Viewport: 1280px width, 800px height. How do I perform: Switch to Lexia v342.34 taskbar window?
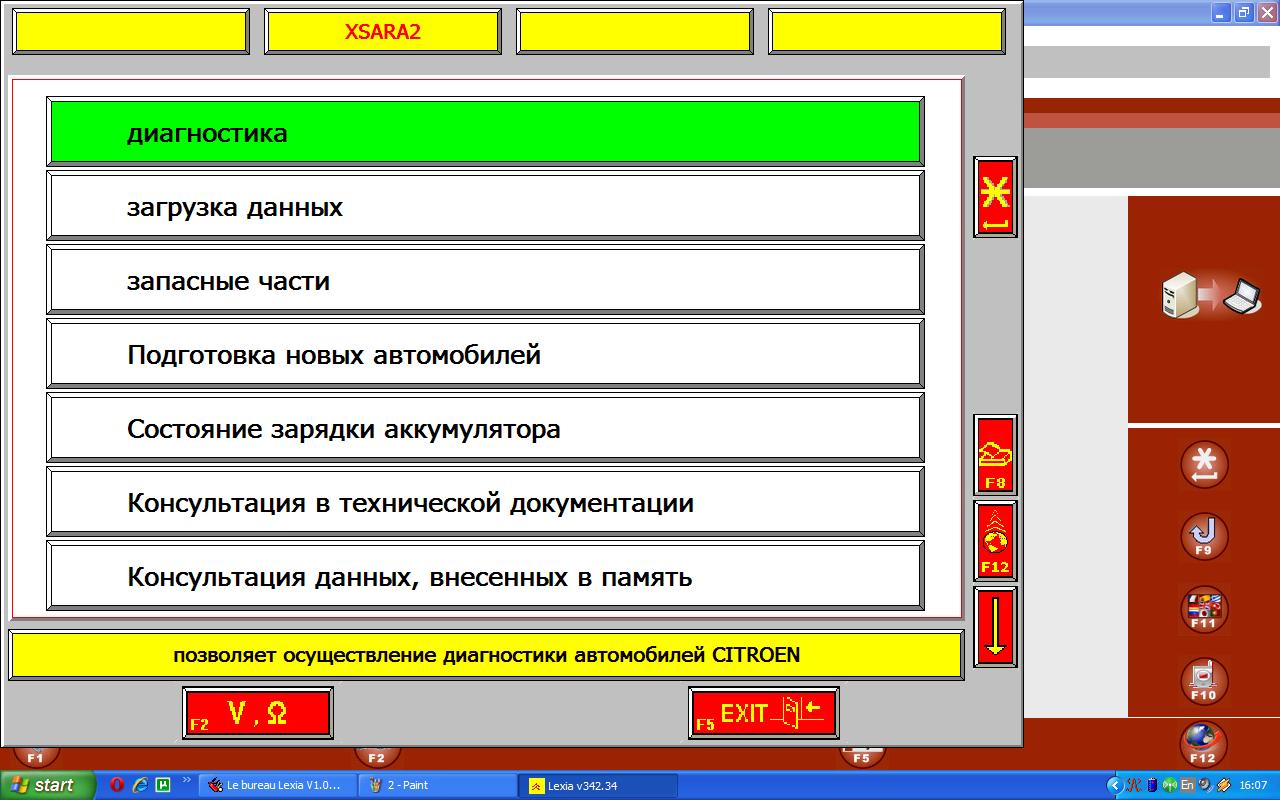click(599, 785)
